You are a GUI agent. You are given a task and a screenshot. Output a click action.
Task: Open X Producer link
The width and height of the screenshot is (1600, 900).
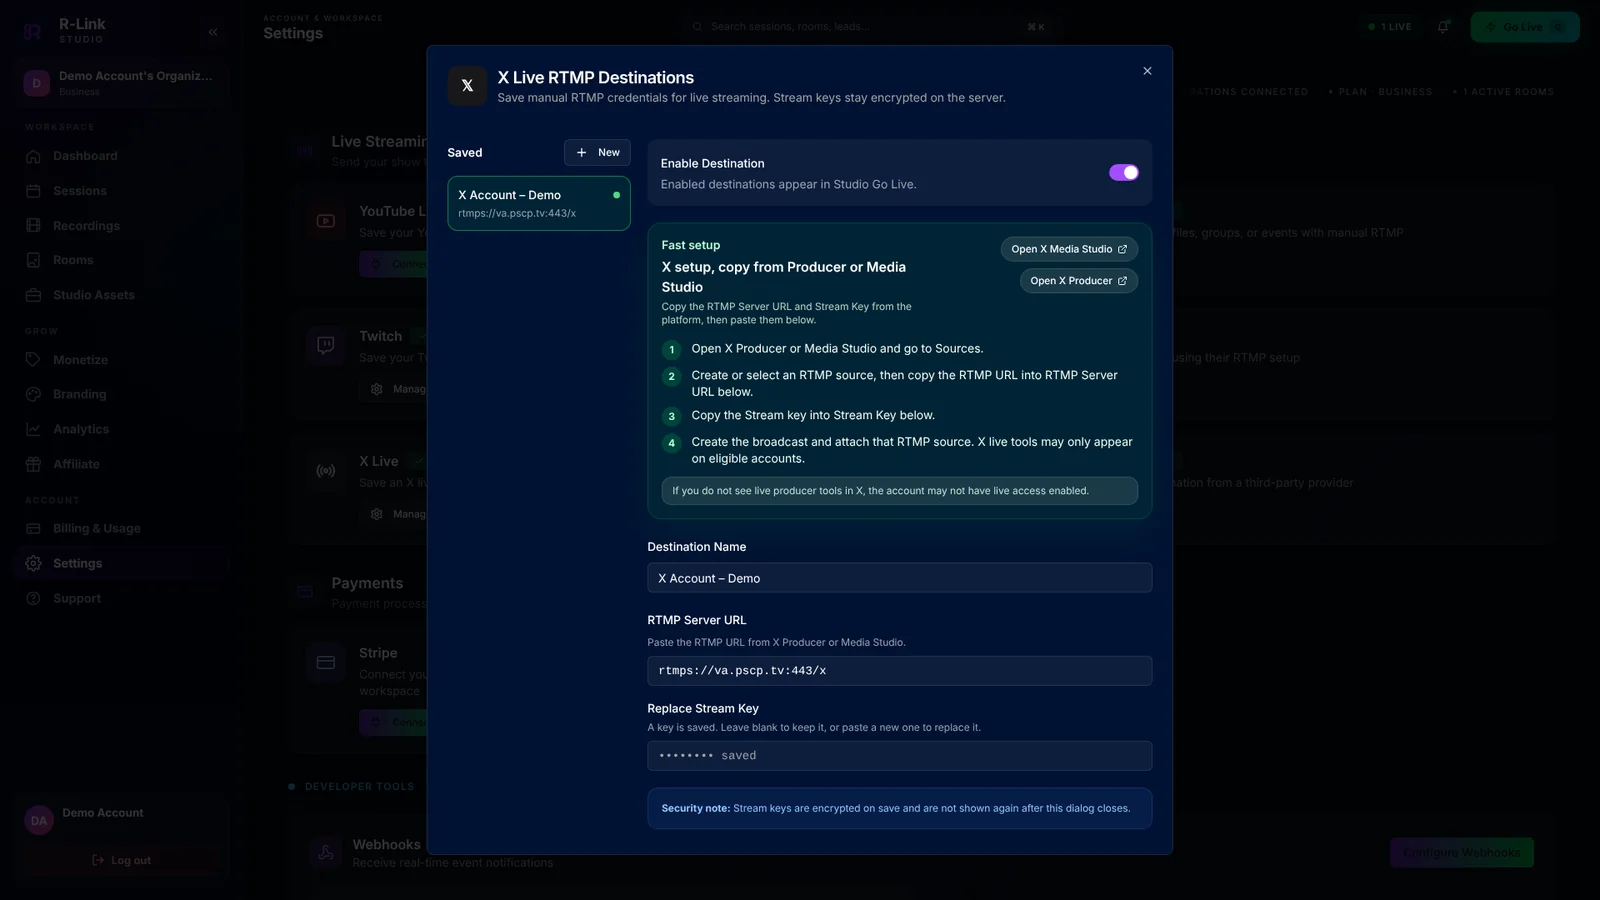pyautogui.click(x=1078, y=281)
